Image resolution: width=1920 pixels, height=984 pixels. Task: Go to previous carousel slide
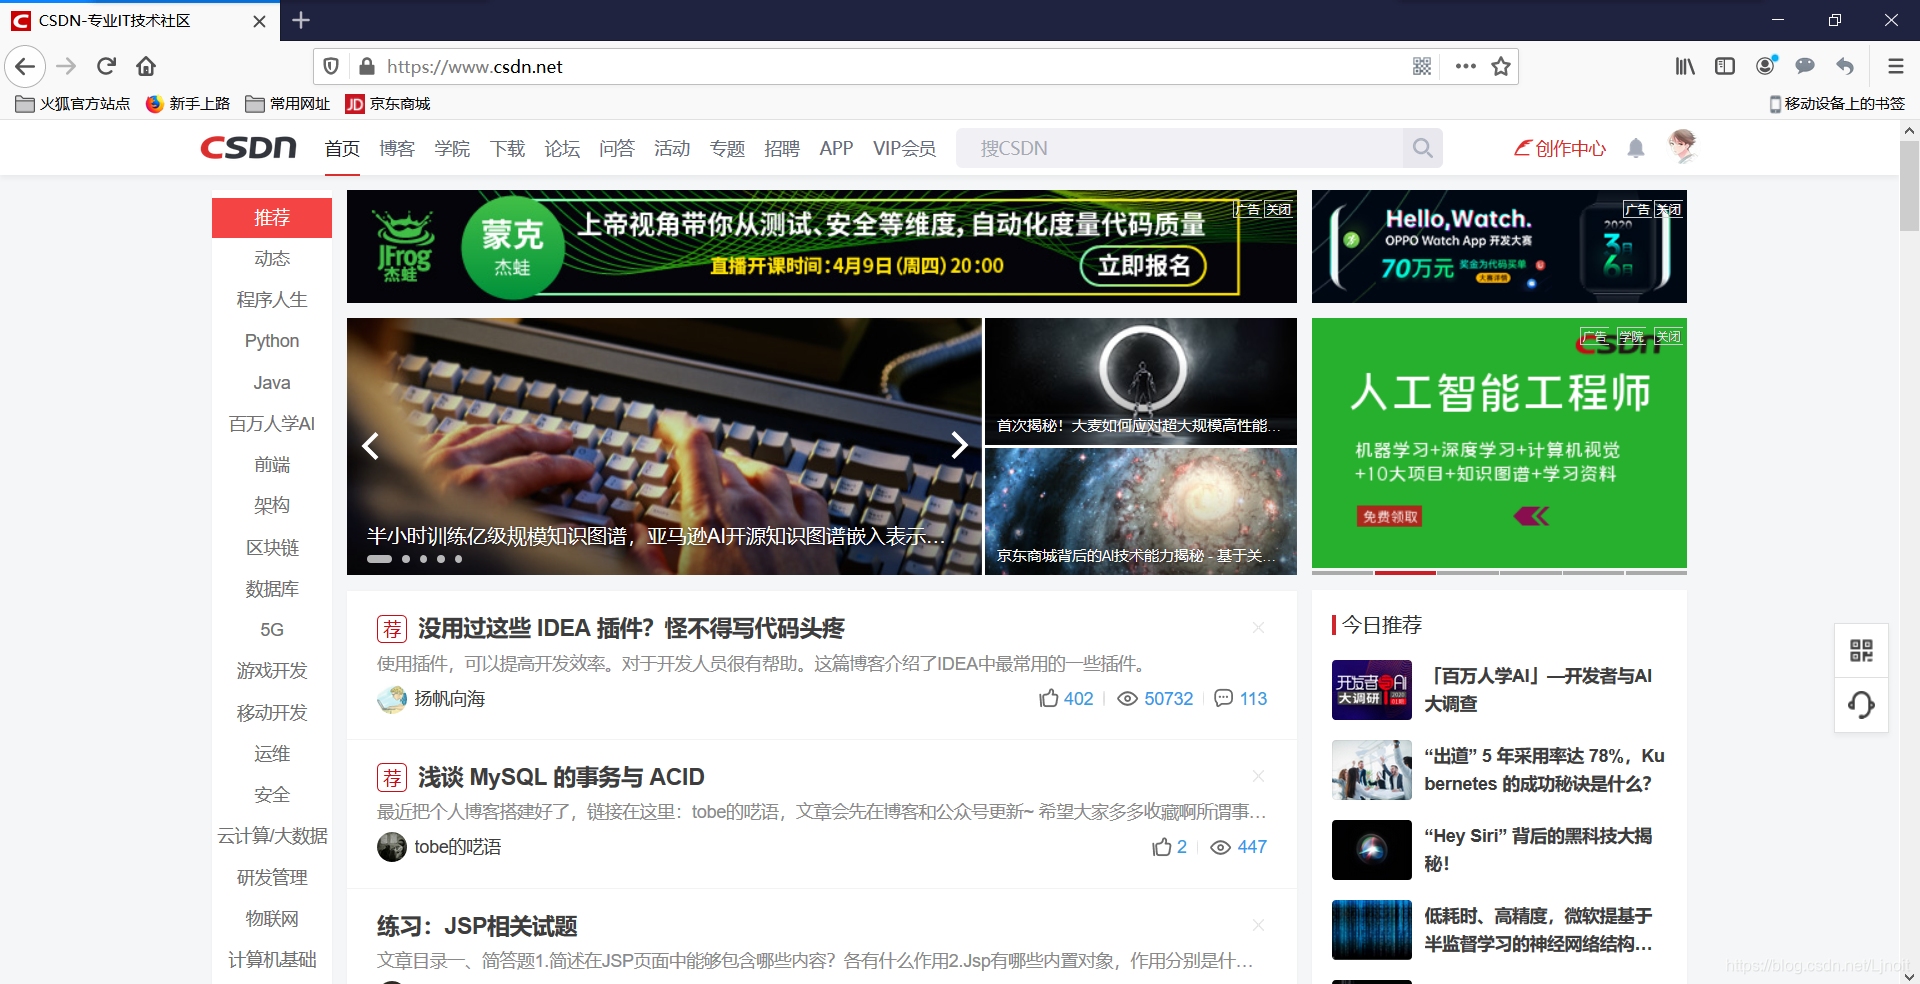[370, 445]
